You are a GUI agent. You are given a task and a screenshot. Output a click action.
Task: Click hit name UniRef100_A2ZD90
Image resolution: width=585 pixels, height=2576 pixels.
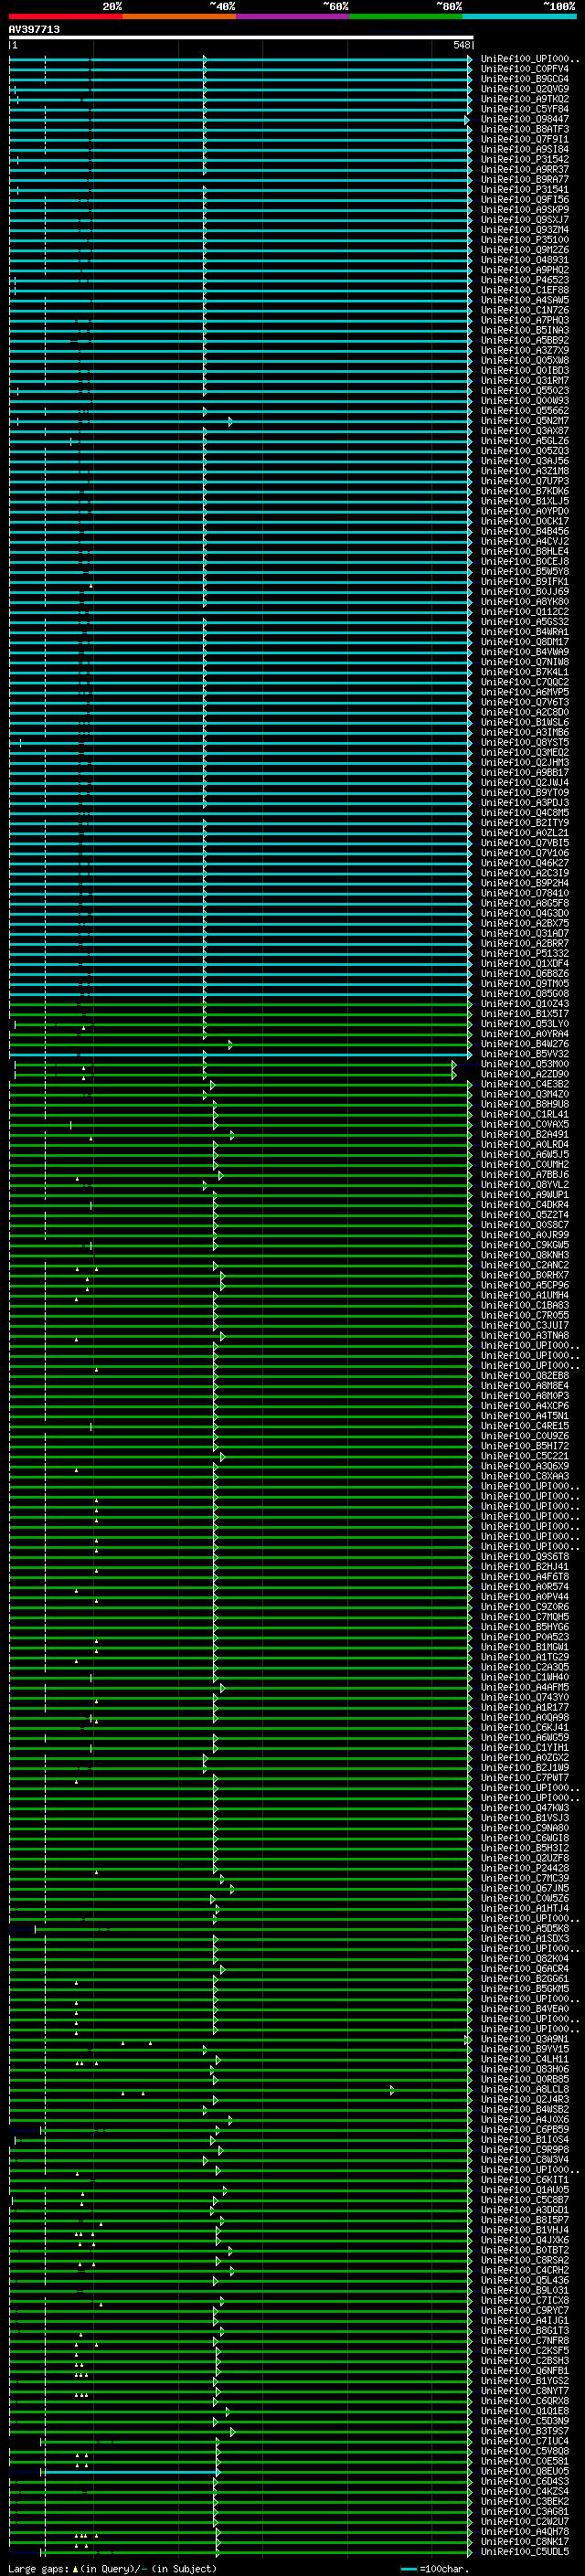(x=525, y=1073)
